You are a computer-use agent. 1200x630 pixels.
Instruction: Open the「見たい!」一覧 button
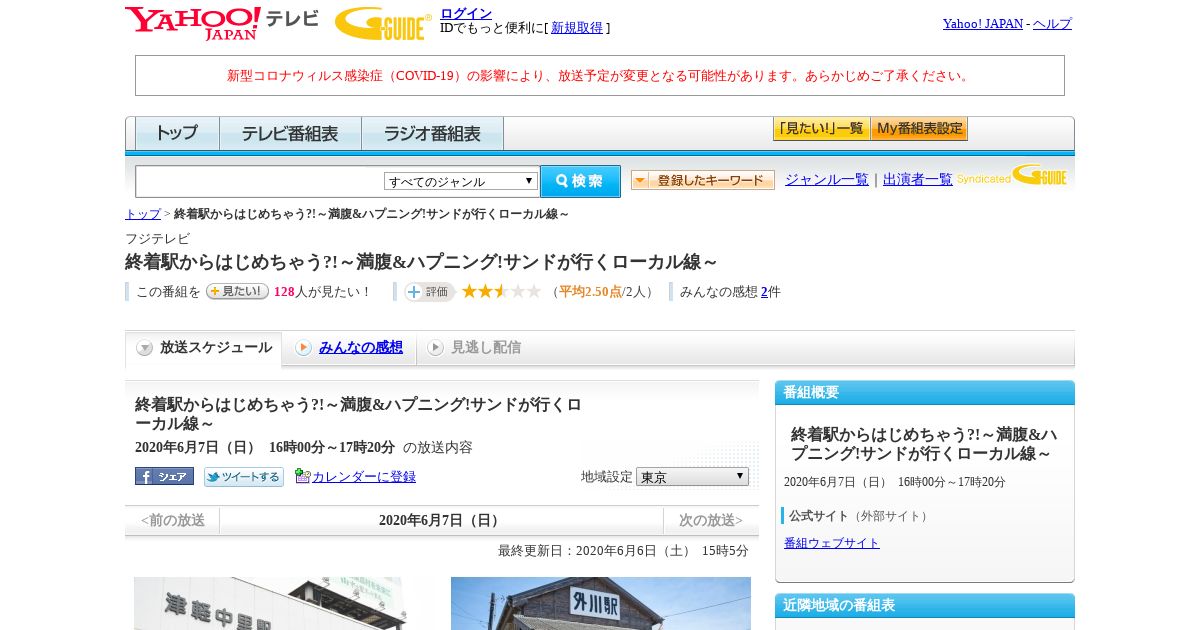click(x=821, y=129)
